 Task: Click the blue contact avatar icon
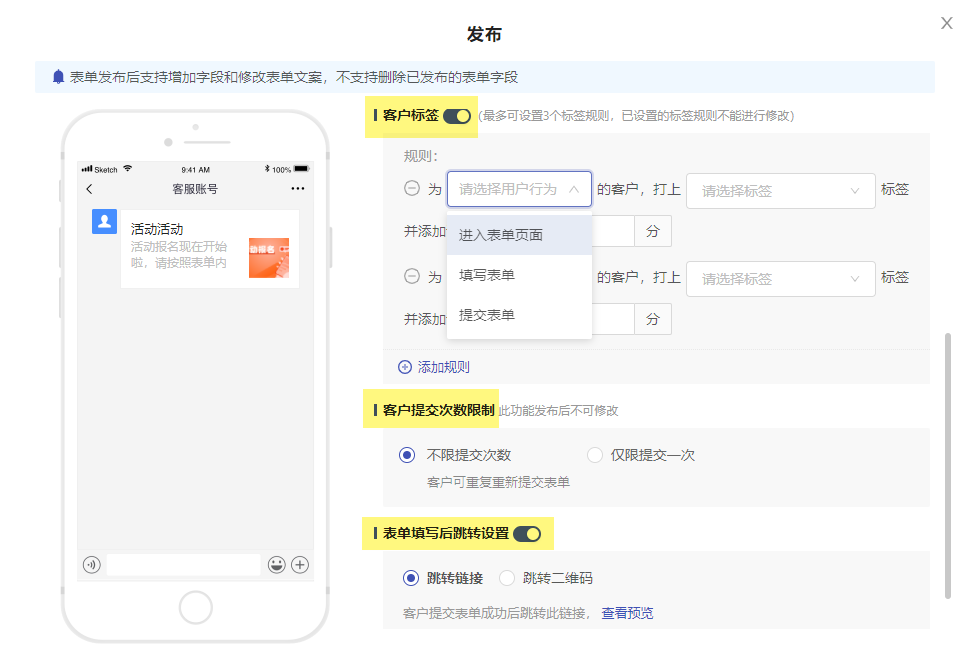tap(104, 222)
